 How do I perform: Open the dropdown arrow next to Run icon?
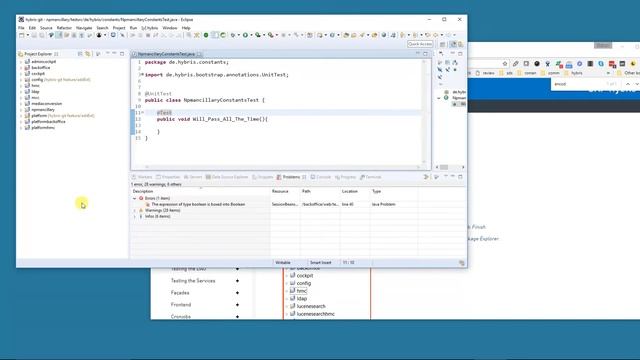click(251, 36)
